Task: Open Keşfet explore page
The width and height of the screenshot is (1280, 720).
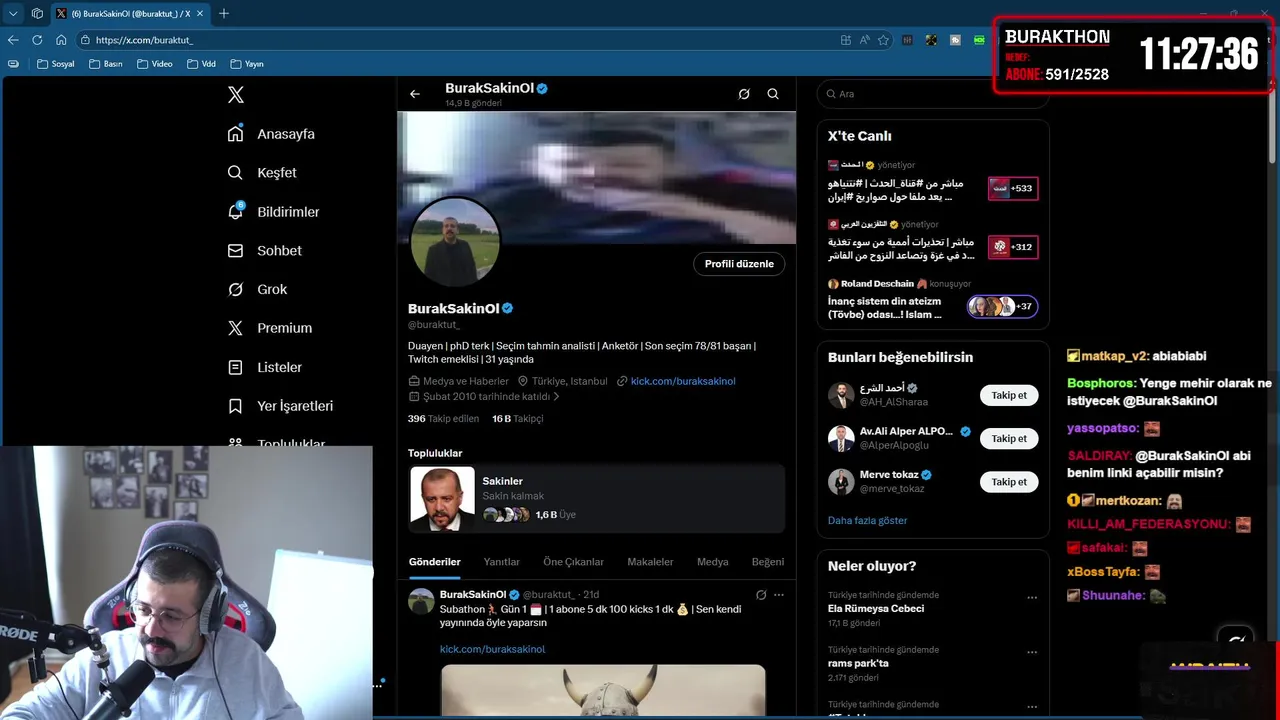Action: (262, 173)
